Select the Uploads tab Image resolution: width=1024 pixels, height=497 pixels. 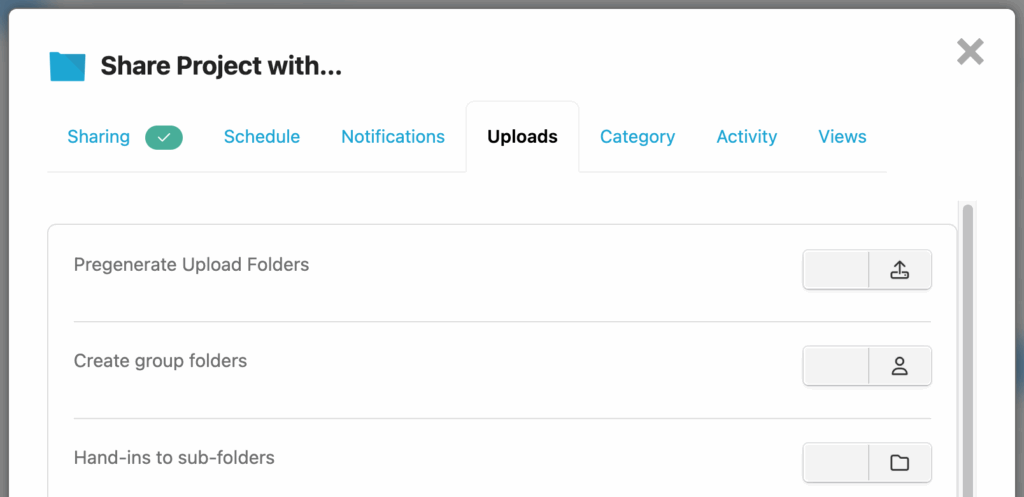(522, 137)
